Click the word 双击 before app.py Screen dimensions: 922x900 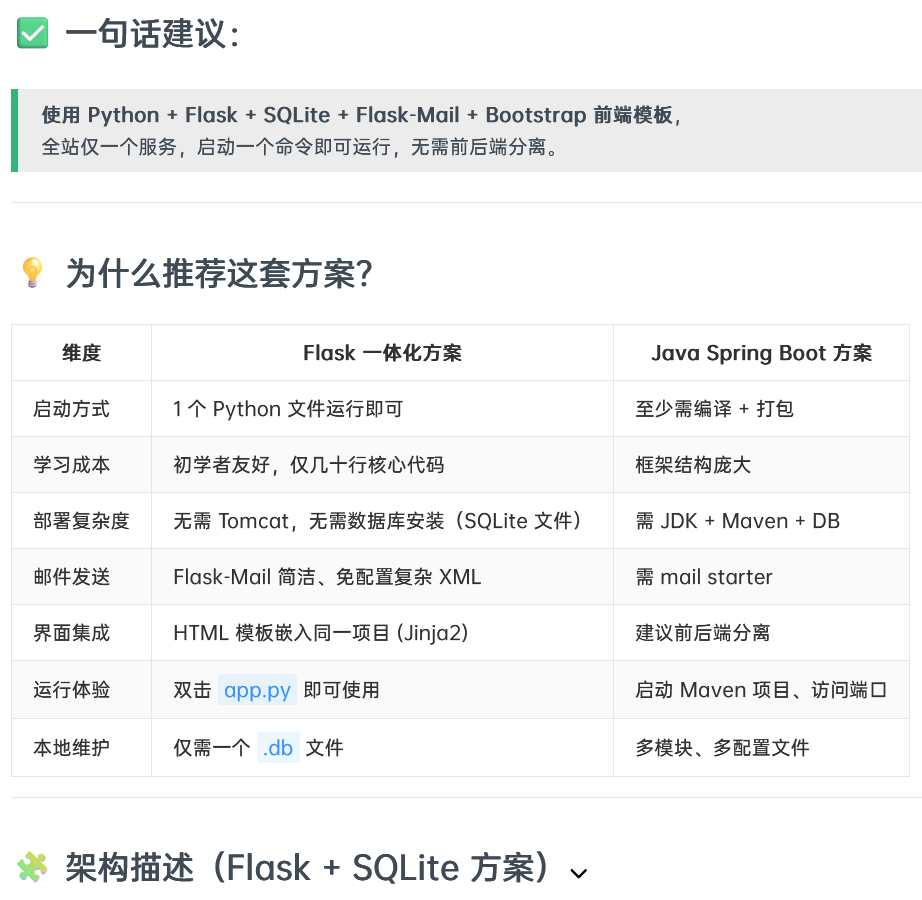point(192,690)
